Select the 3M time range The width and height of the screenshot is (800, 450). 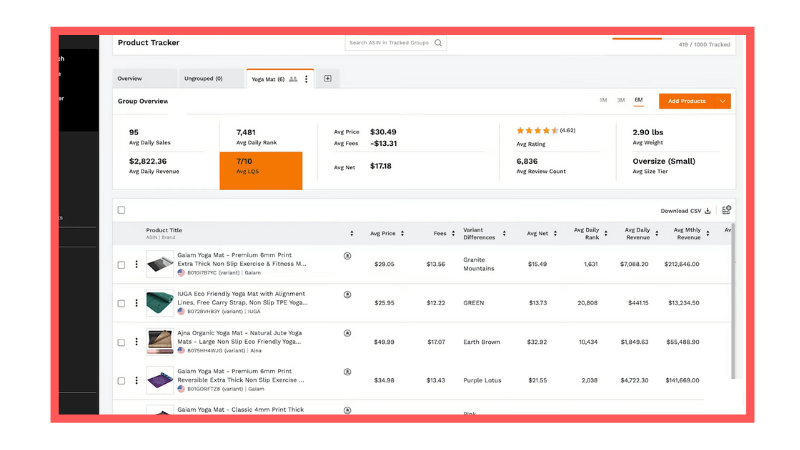[x=620, y=101]
